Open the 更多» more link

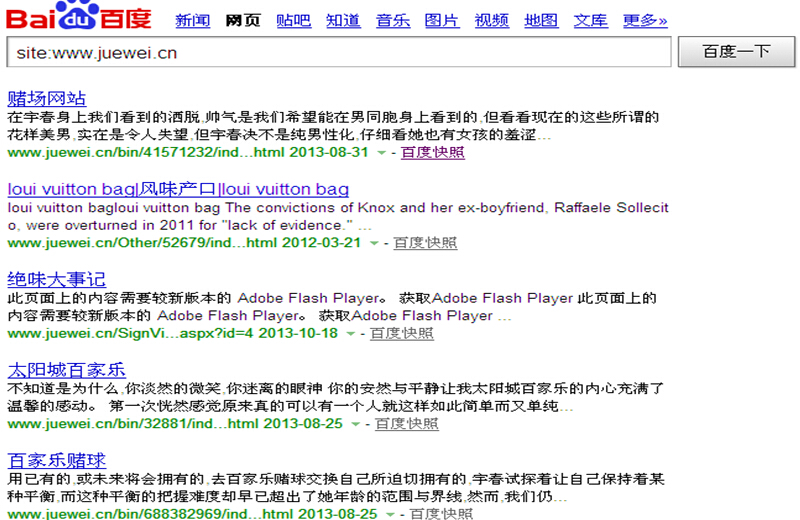tap(645, 20)
